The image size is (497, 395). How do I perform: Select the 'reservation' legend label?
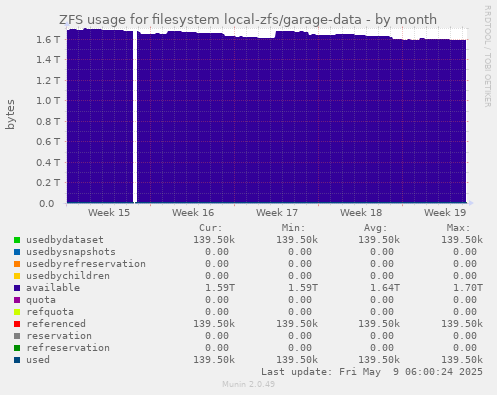point(59,336)
